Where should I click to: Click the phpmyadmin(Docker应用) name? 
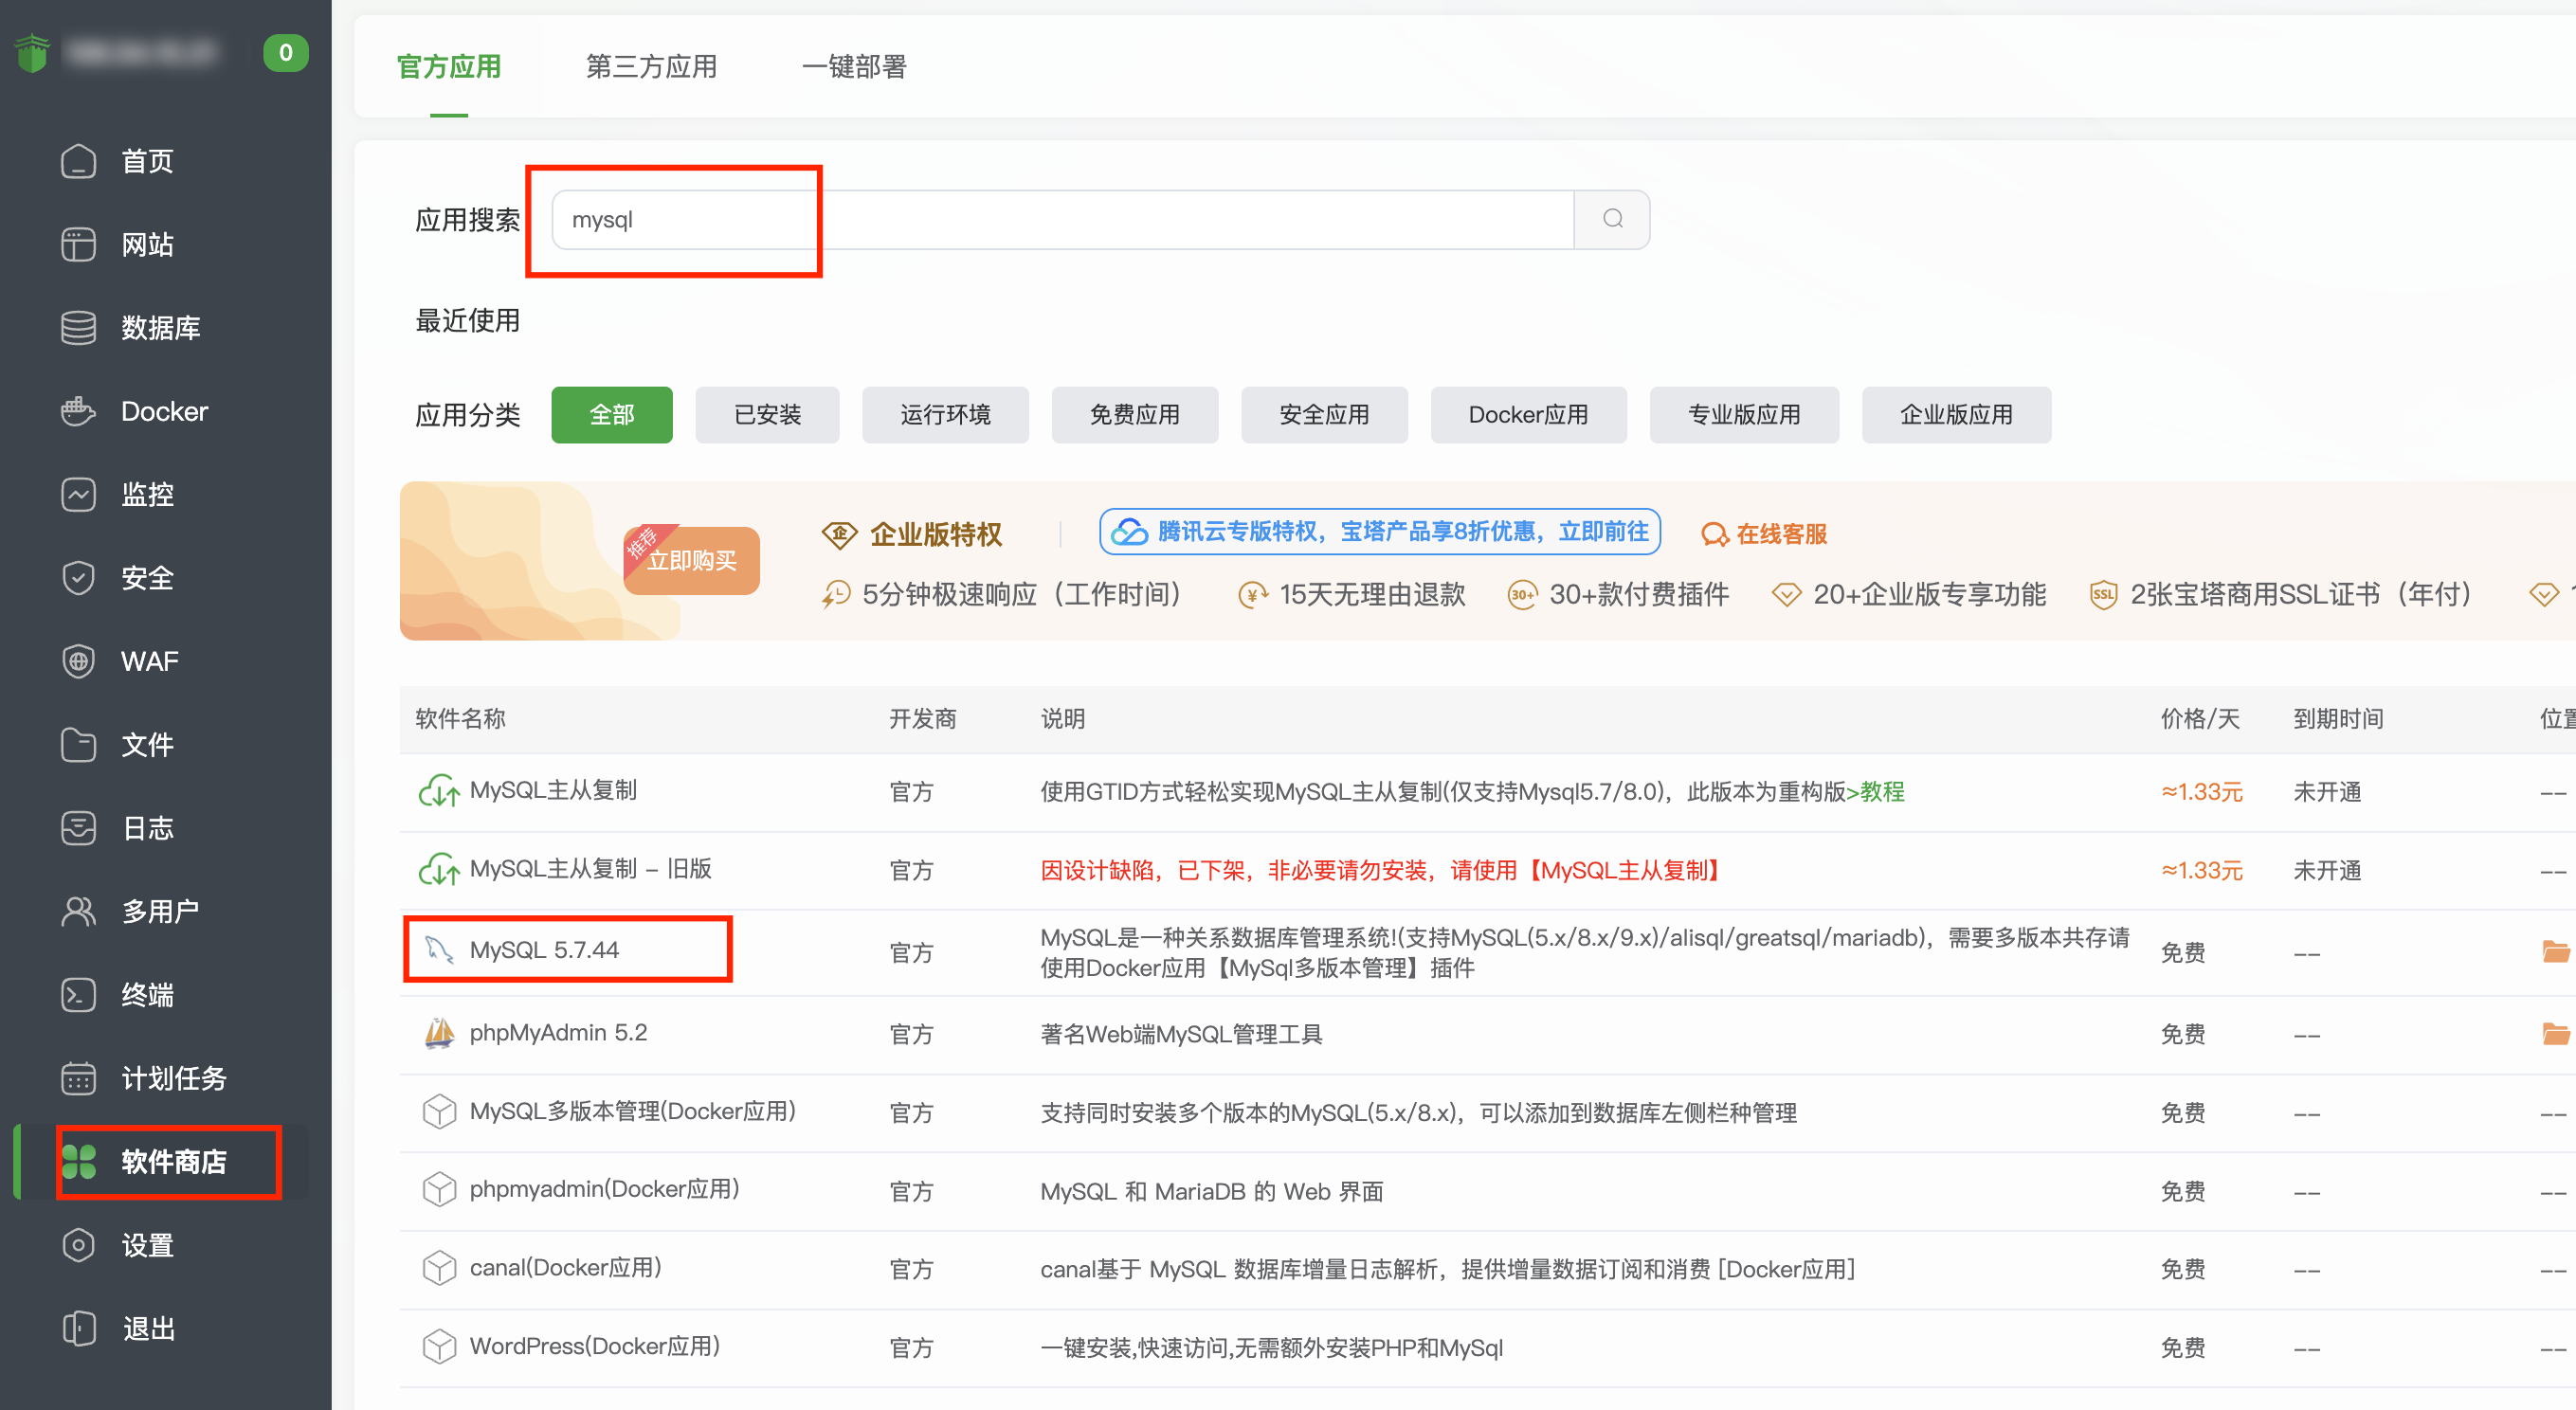coord(605,1189)
